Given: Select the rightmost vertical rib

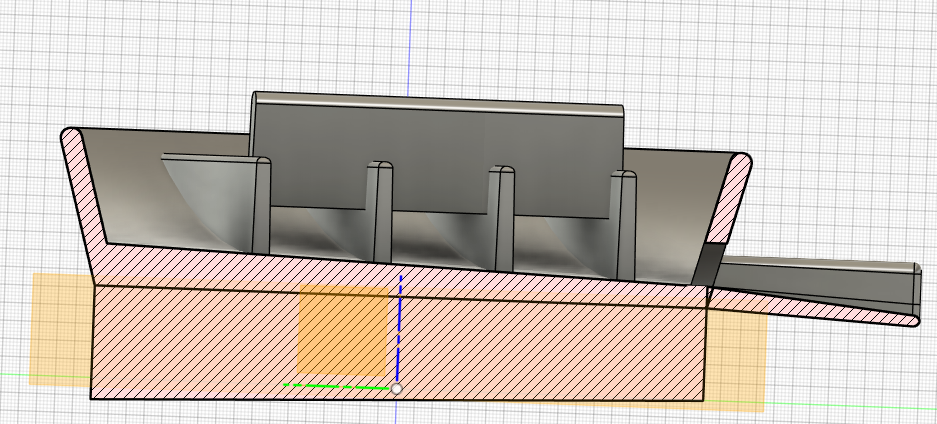Looking at the screenshot, I should [623, 225].
